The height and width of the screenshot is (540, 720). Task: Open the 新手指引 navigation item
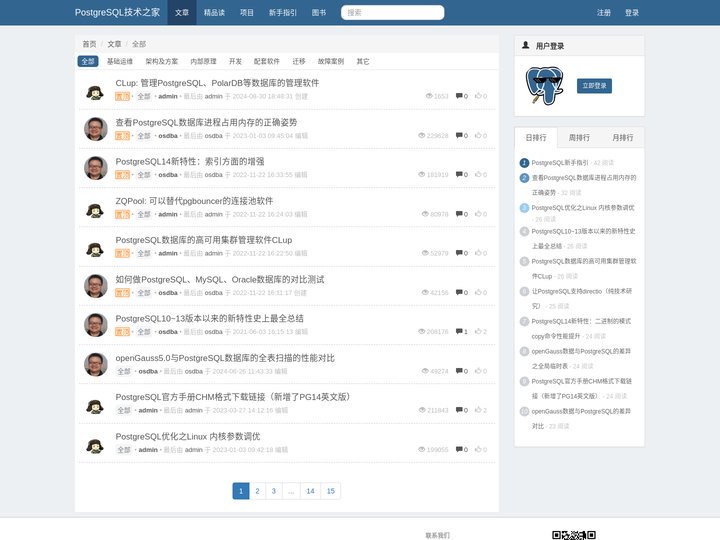[283, 12]
